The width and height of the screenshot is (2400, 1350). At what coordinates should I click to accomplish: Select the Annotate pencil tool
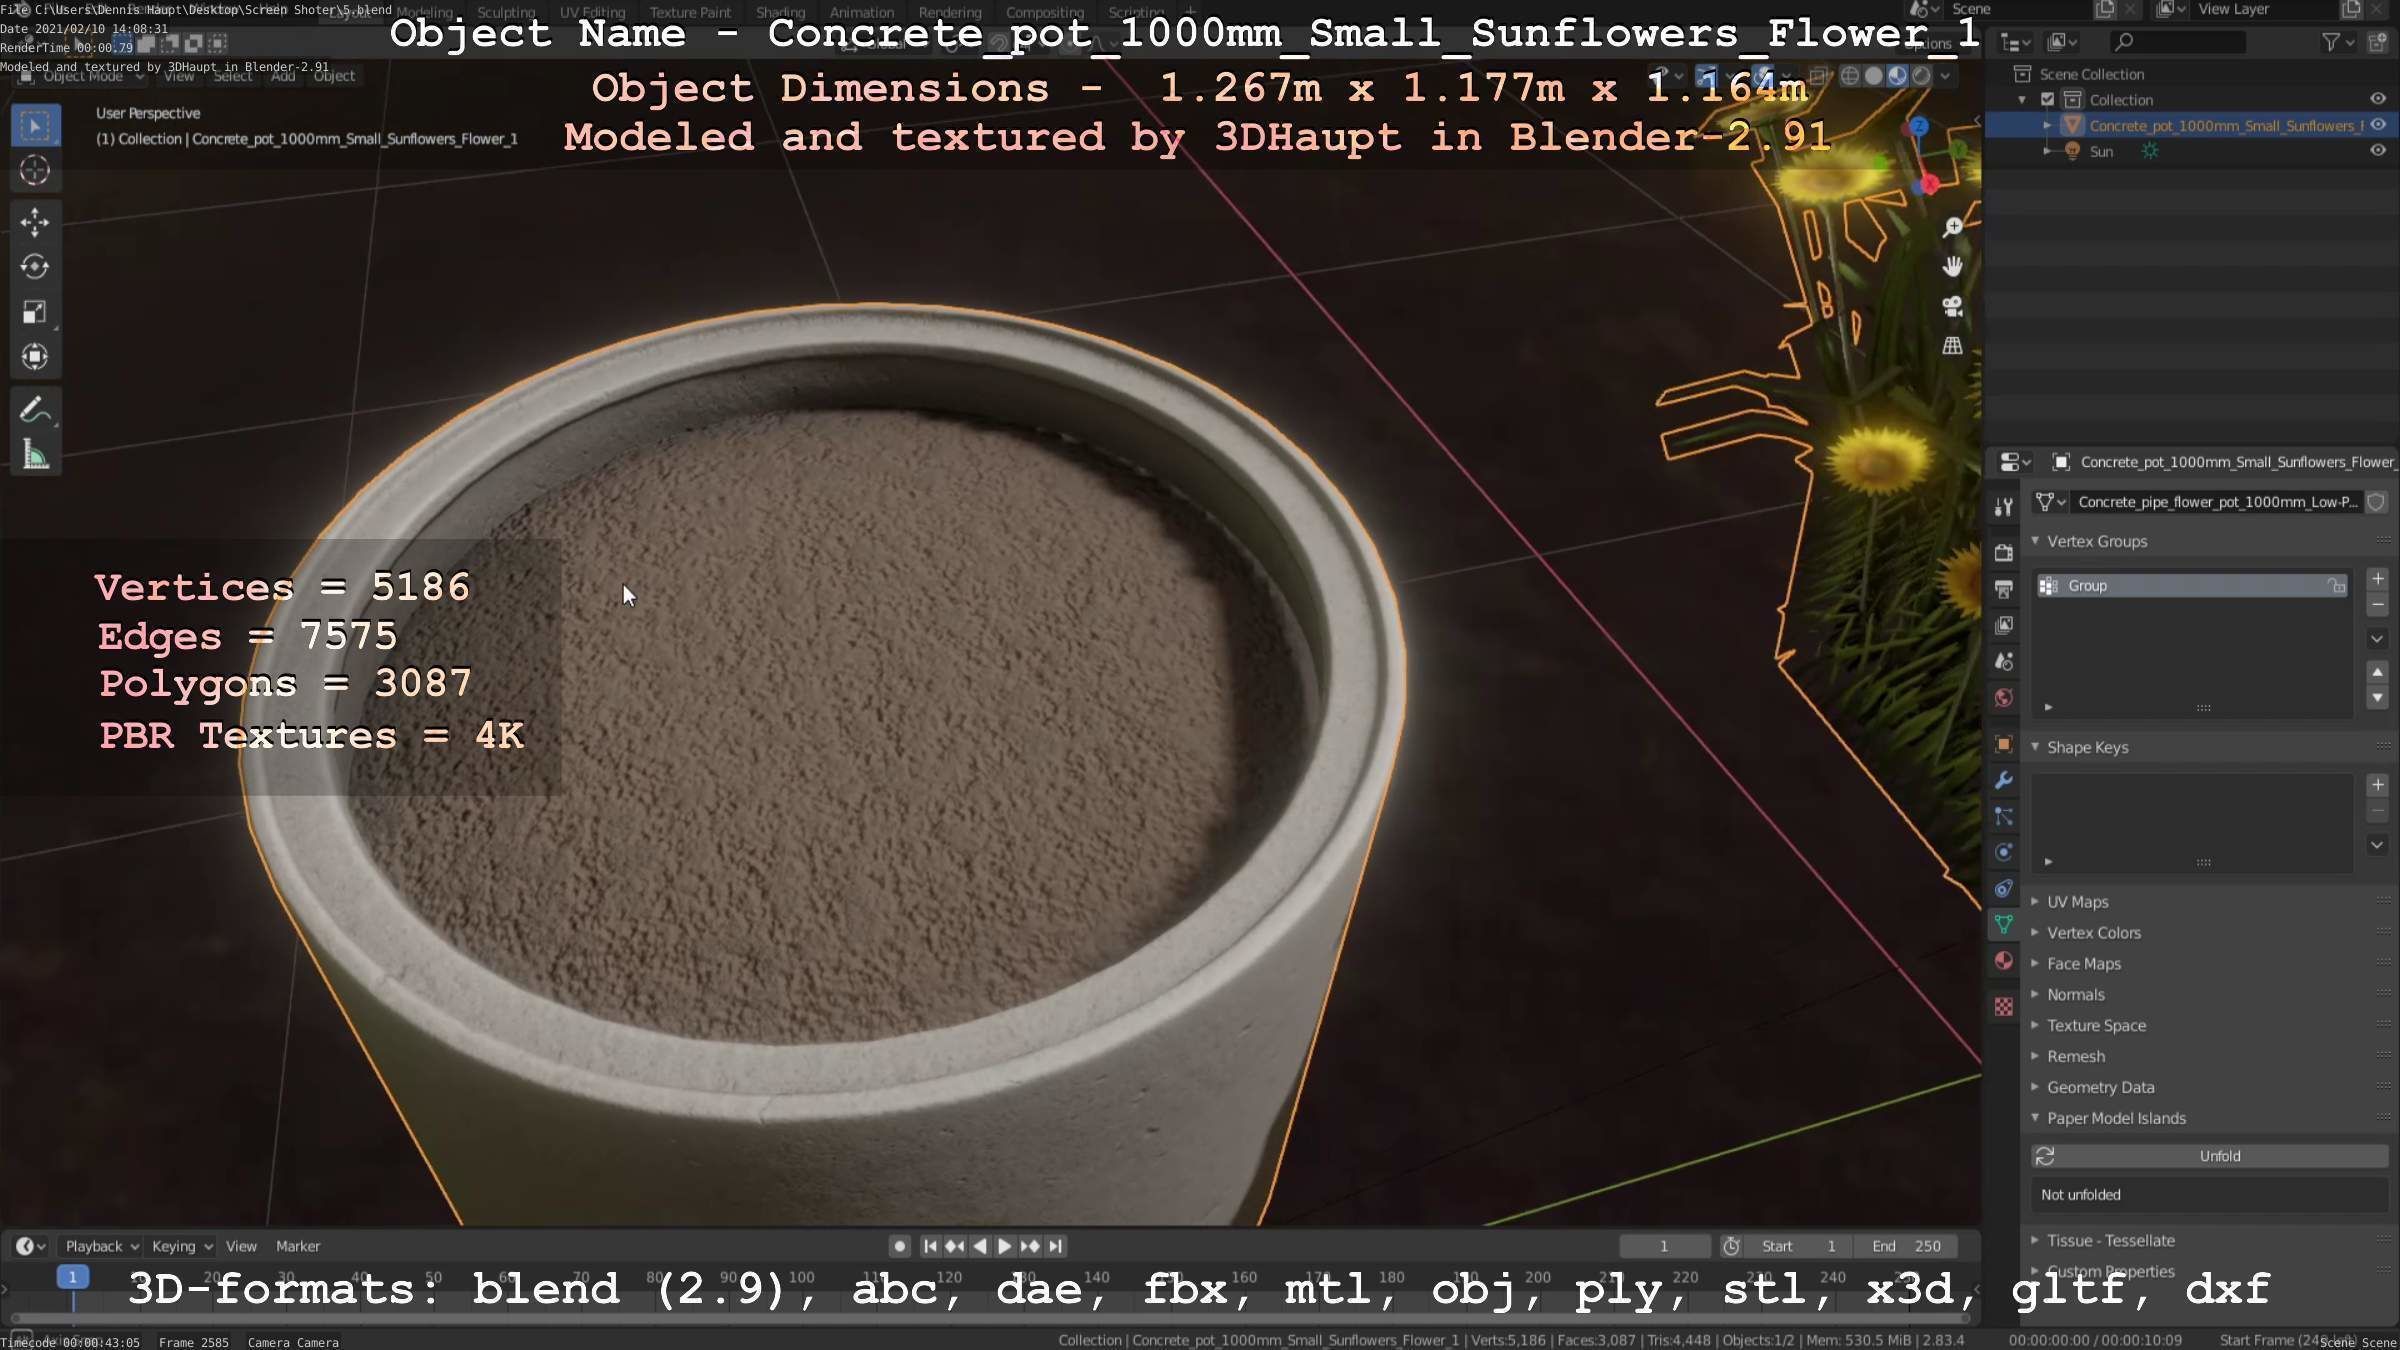coord(35,410)
